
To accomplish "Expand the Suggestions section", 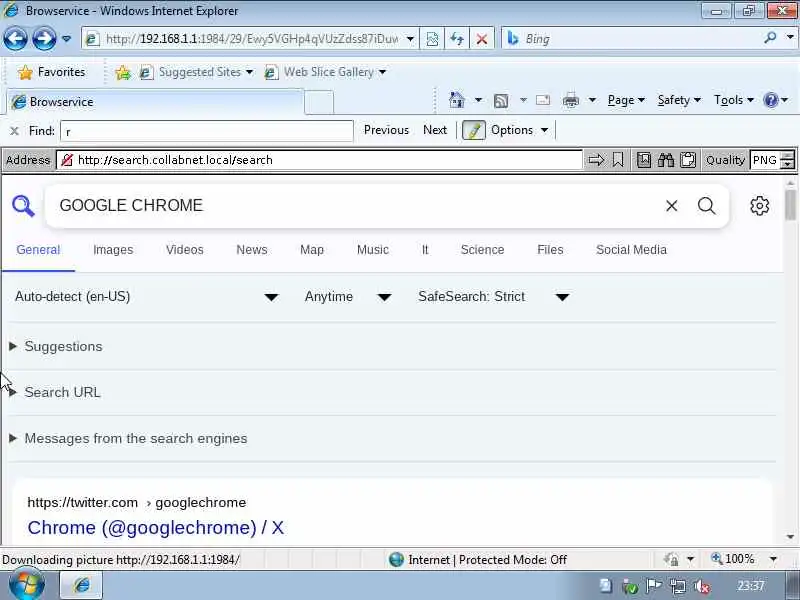I will coord(63,346).
